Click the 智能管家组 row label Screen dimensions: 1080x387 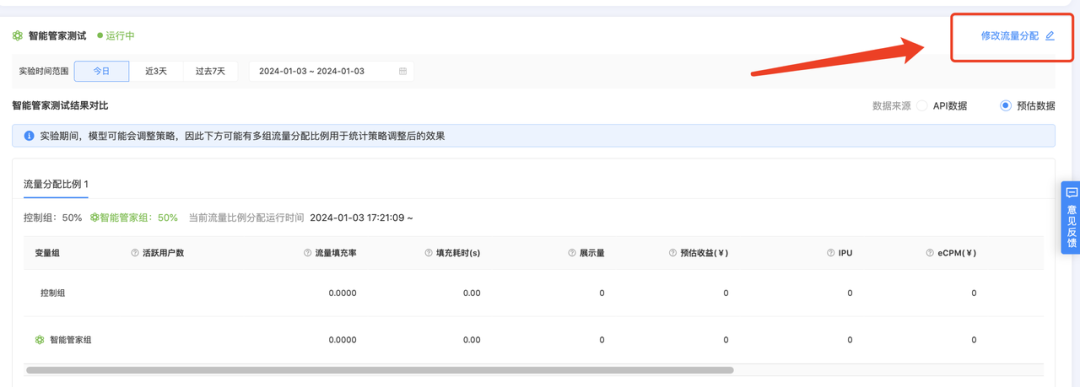(x=70, y=339)
